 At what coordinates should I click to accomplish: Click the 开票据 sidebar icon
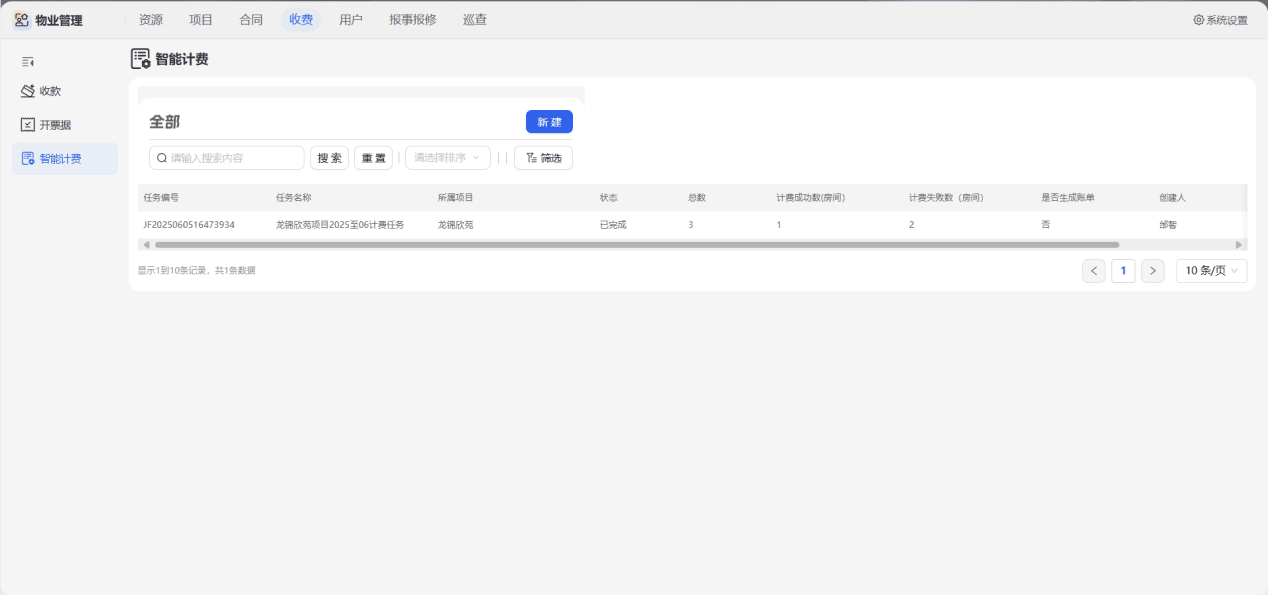pyautogui.click(x=28, y=125)
